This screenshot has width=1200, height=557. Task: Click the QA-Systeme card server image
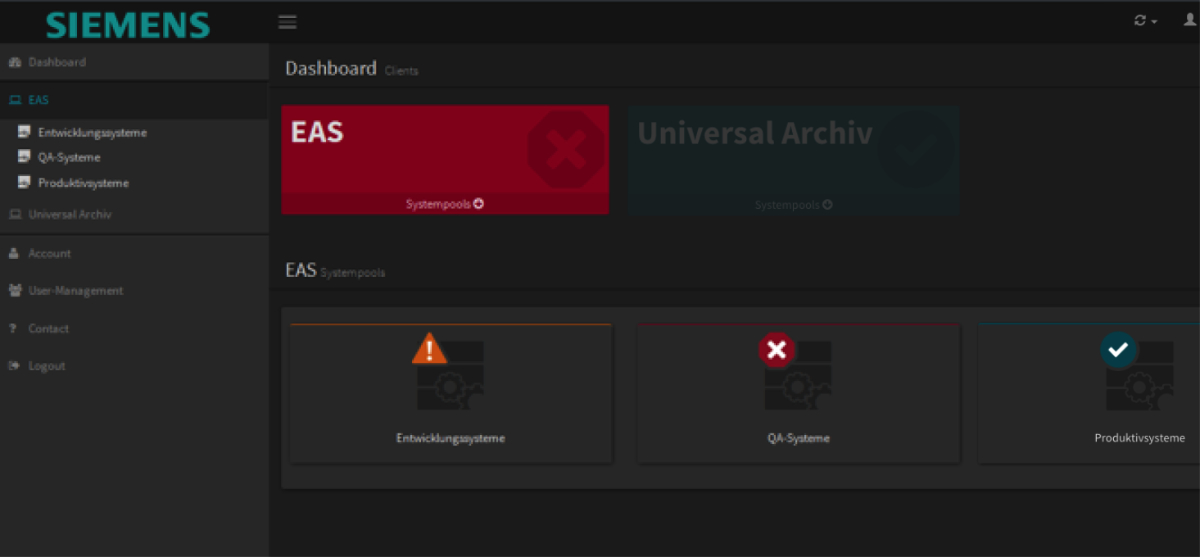(798, 376)
